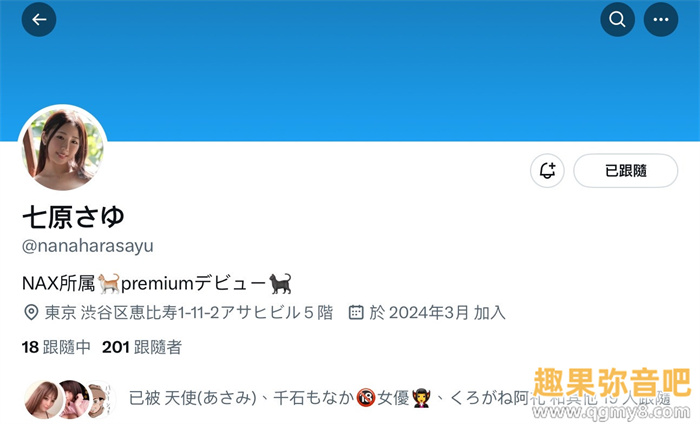Toggle the 已跟隨 following button
Image resolution: width=700 pixels, height=424 pixels.
coord(625,170)
